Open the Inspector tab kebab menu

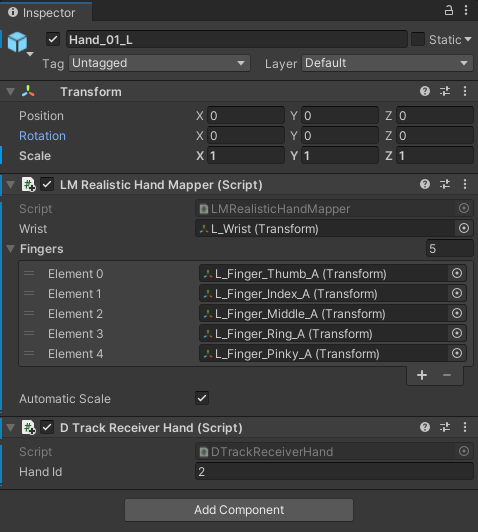tap(466, 11)
